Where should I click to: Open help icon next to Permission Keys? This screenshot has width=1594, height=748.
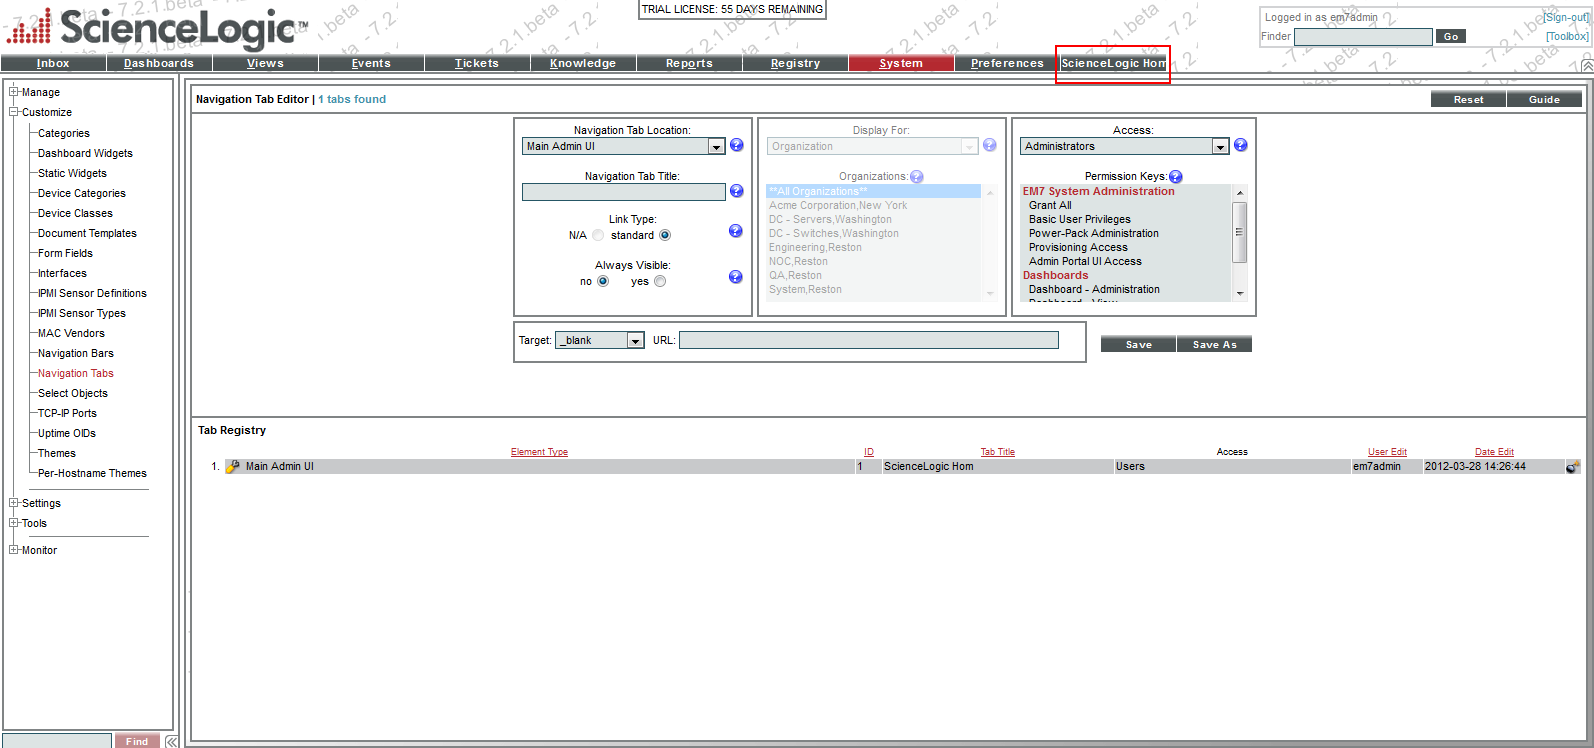point(1176,177)
